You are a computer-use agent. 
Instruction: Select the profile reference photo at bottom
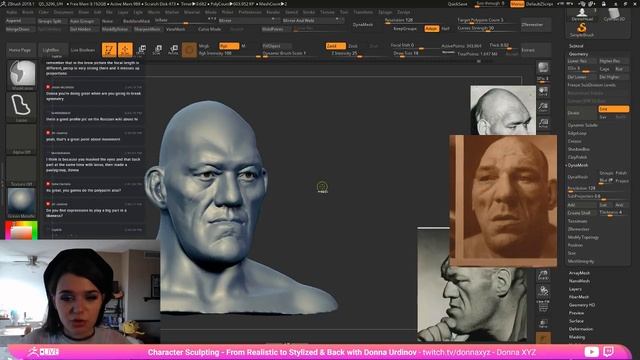(x=472, y=304)
